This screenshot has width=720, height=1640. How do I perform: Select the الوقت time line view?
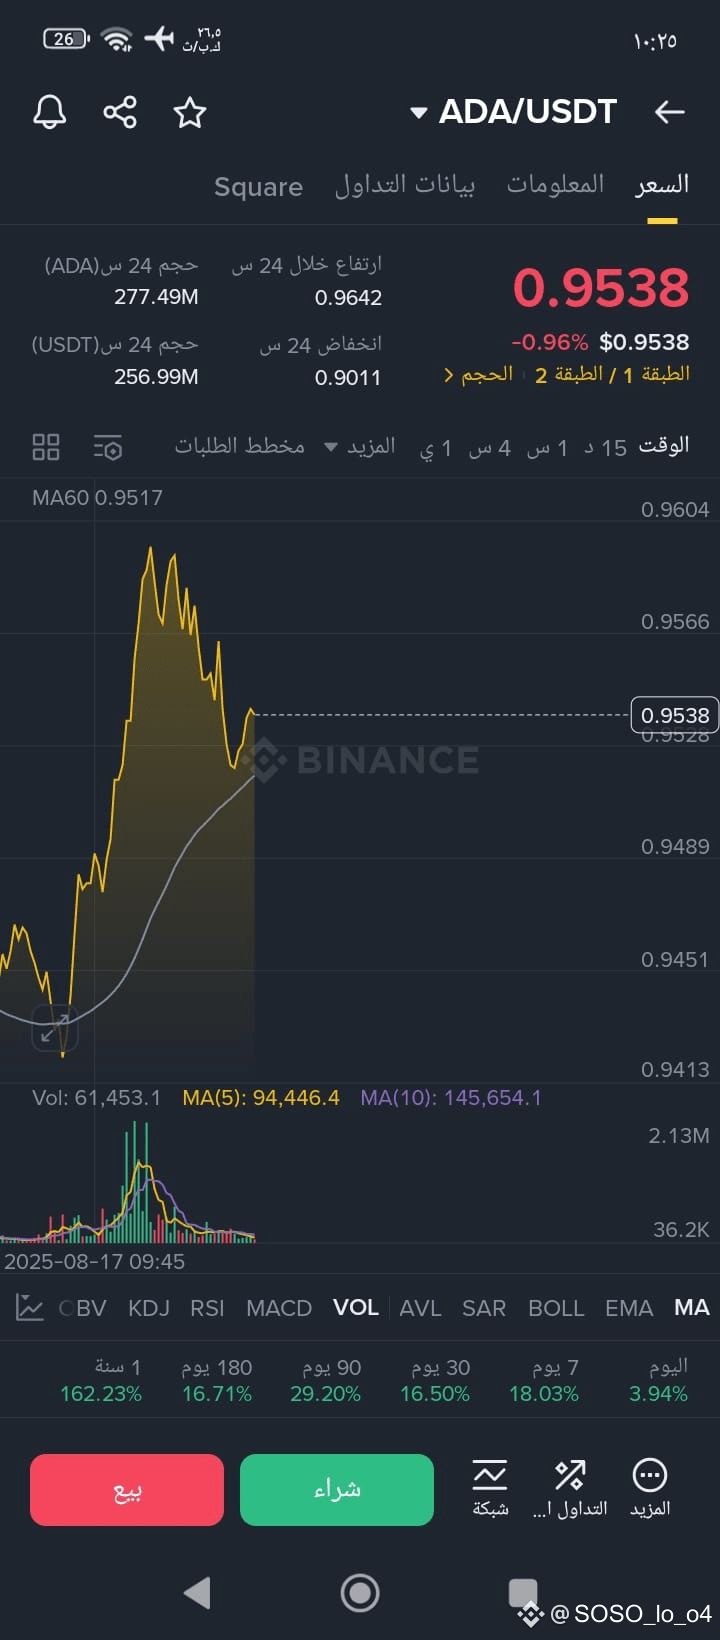(x=664, y=446)
